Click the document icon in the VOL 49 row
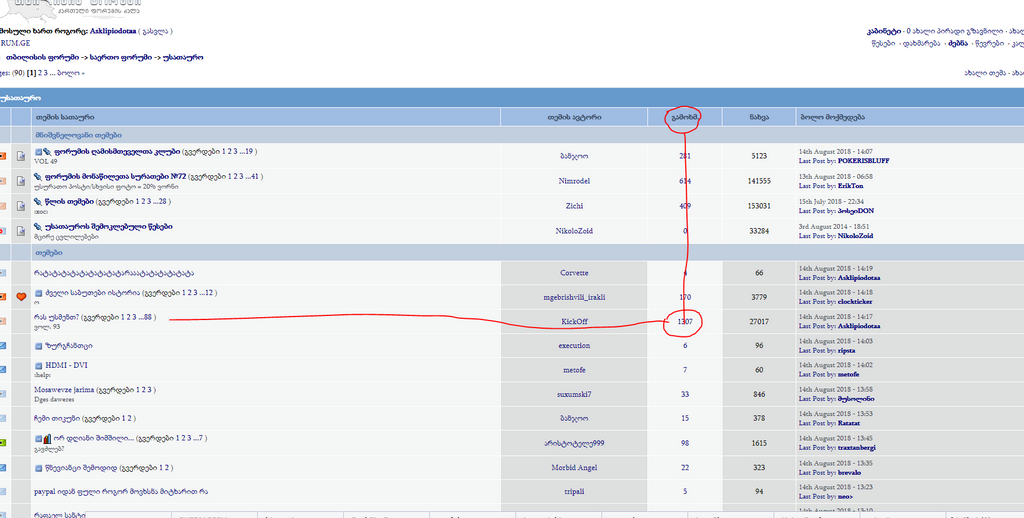Screen dimensions: 1024x518 [21, 156]
